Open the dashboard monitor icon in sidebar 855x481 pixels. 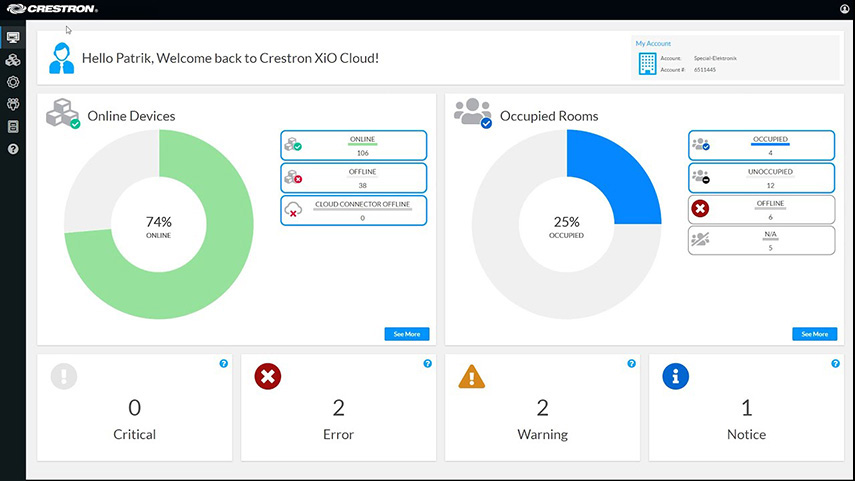[x=13, y=38]
